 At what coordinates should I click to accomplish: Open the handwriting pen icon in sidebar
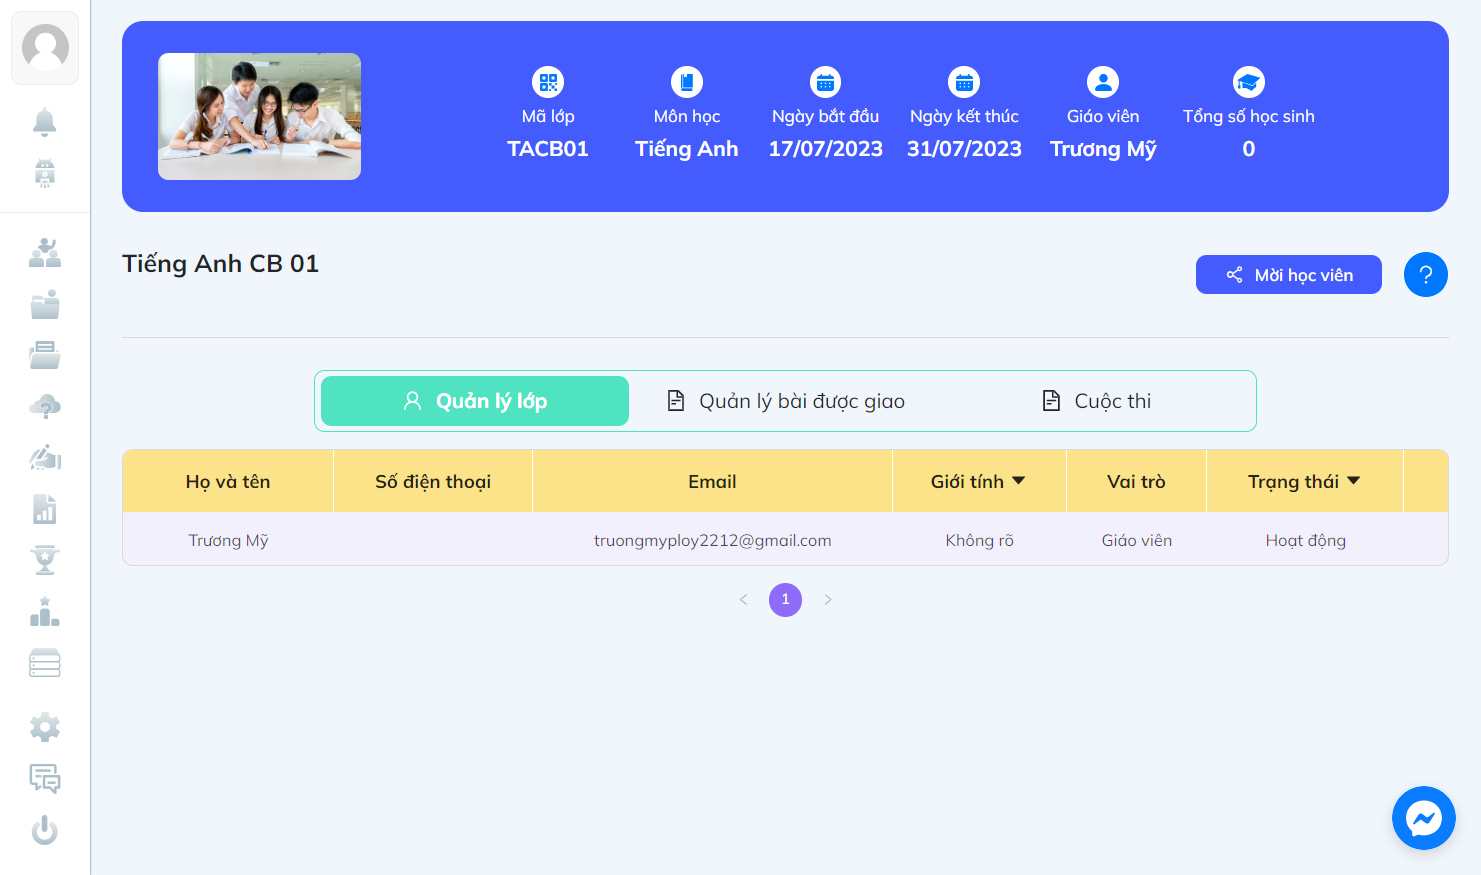(45, 457)
